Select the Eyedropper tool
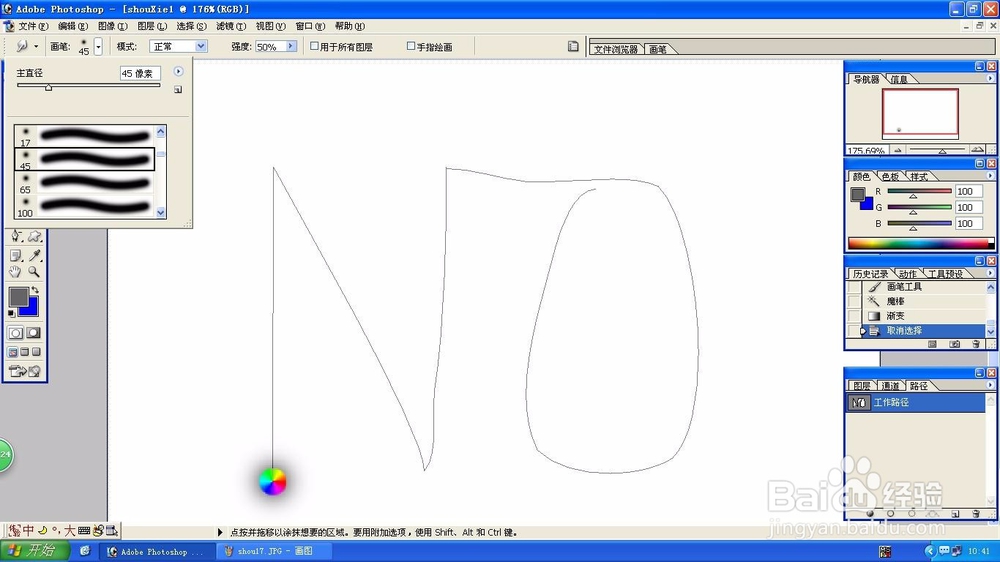This screenshot has height=562, width=1000. click(34, 255)
